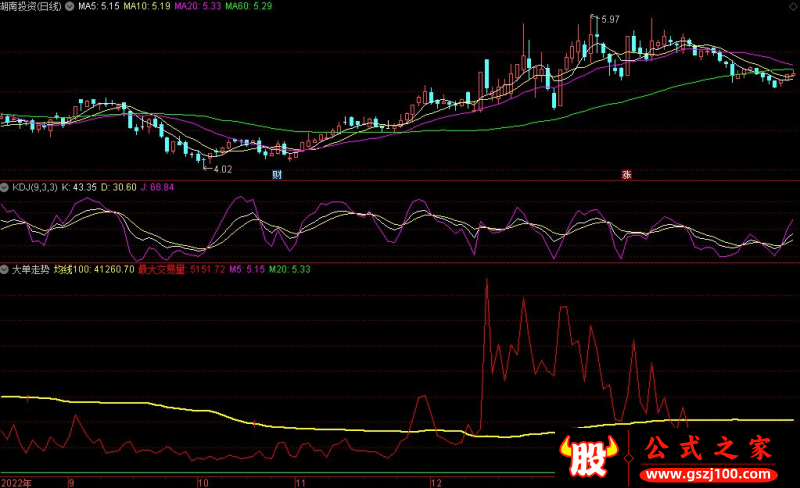Click the M20: 5.33 value
800x488 pixels.
[290, 269]
